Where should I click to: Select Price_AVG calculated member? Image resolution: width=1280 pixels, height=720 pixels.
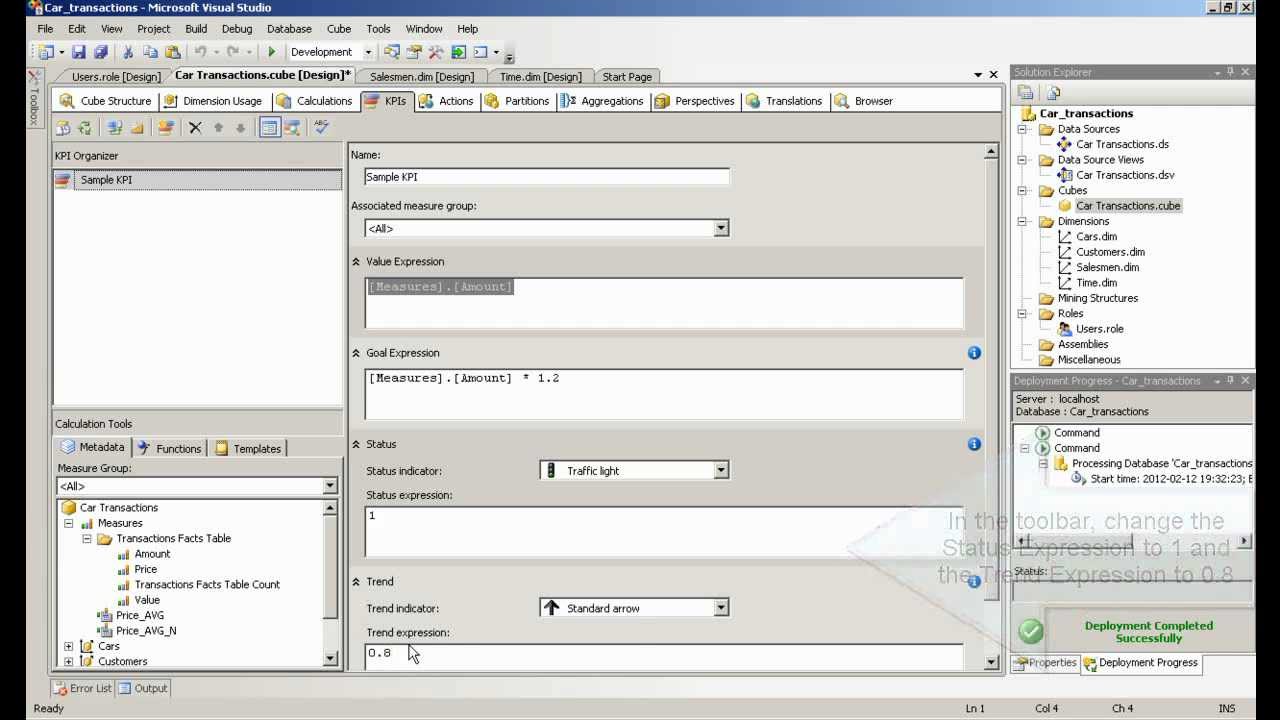click(139, 616)
